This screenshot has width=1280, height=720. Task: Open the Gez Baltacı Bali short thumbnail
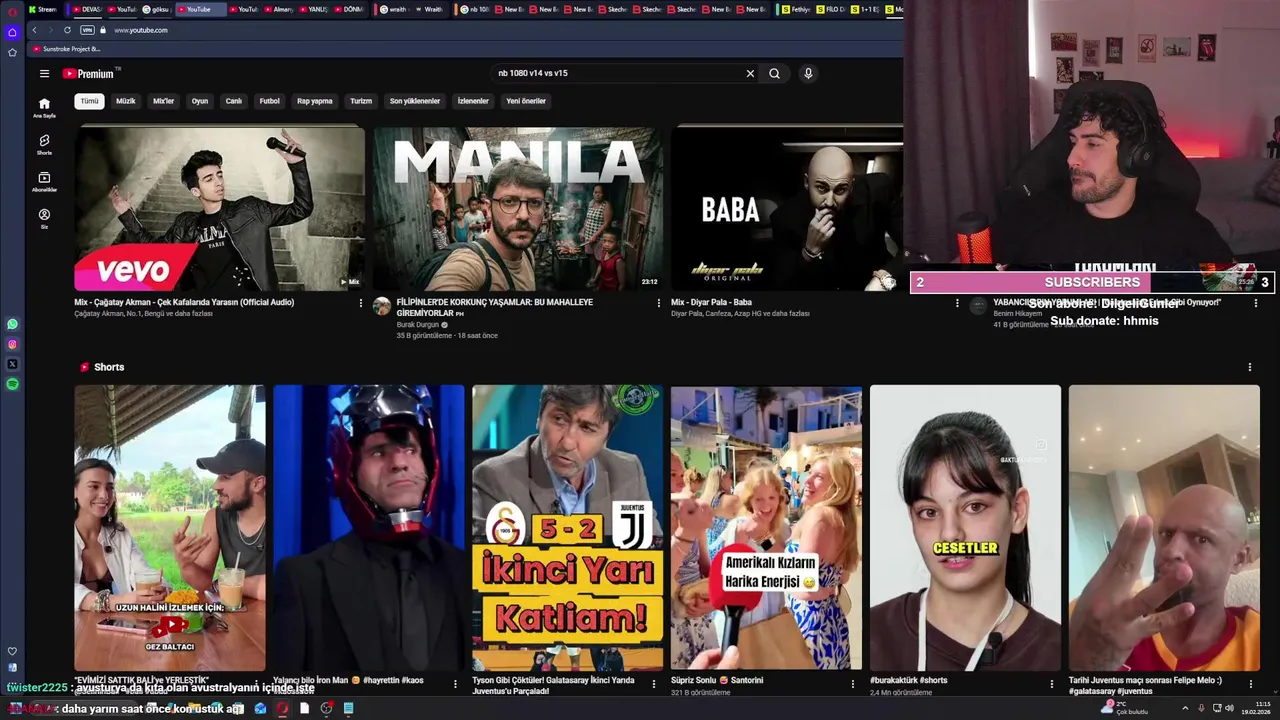pyautogui.click(x=170, y=528)
